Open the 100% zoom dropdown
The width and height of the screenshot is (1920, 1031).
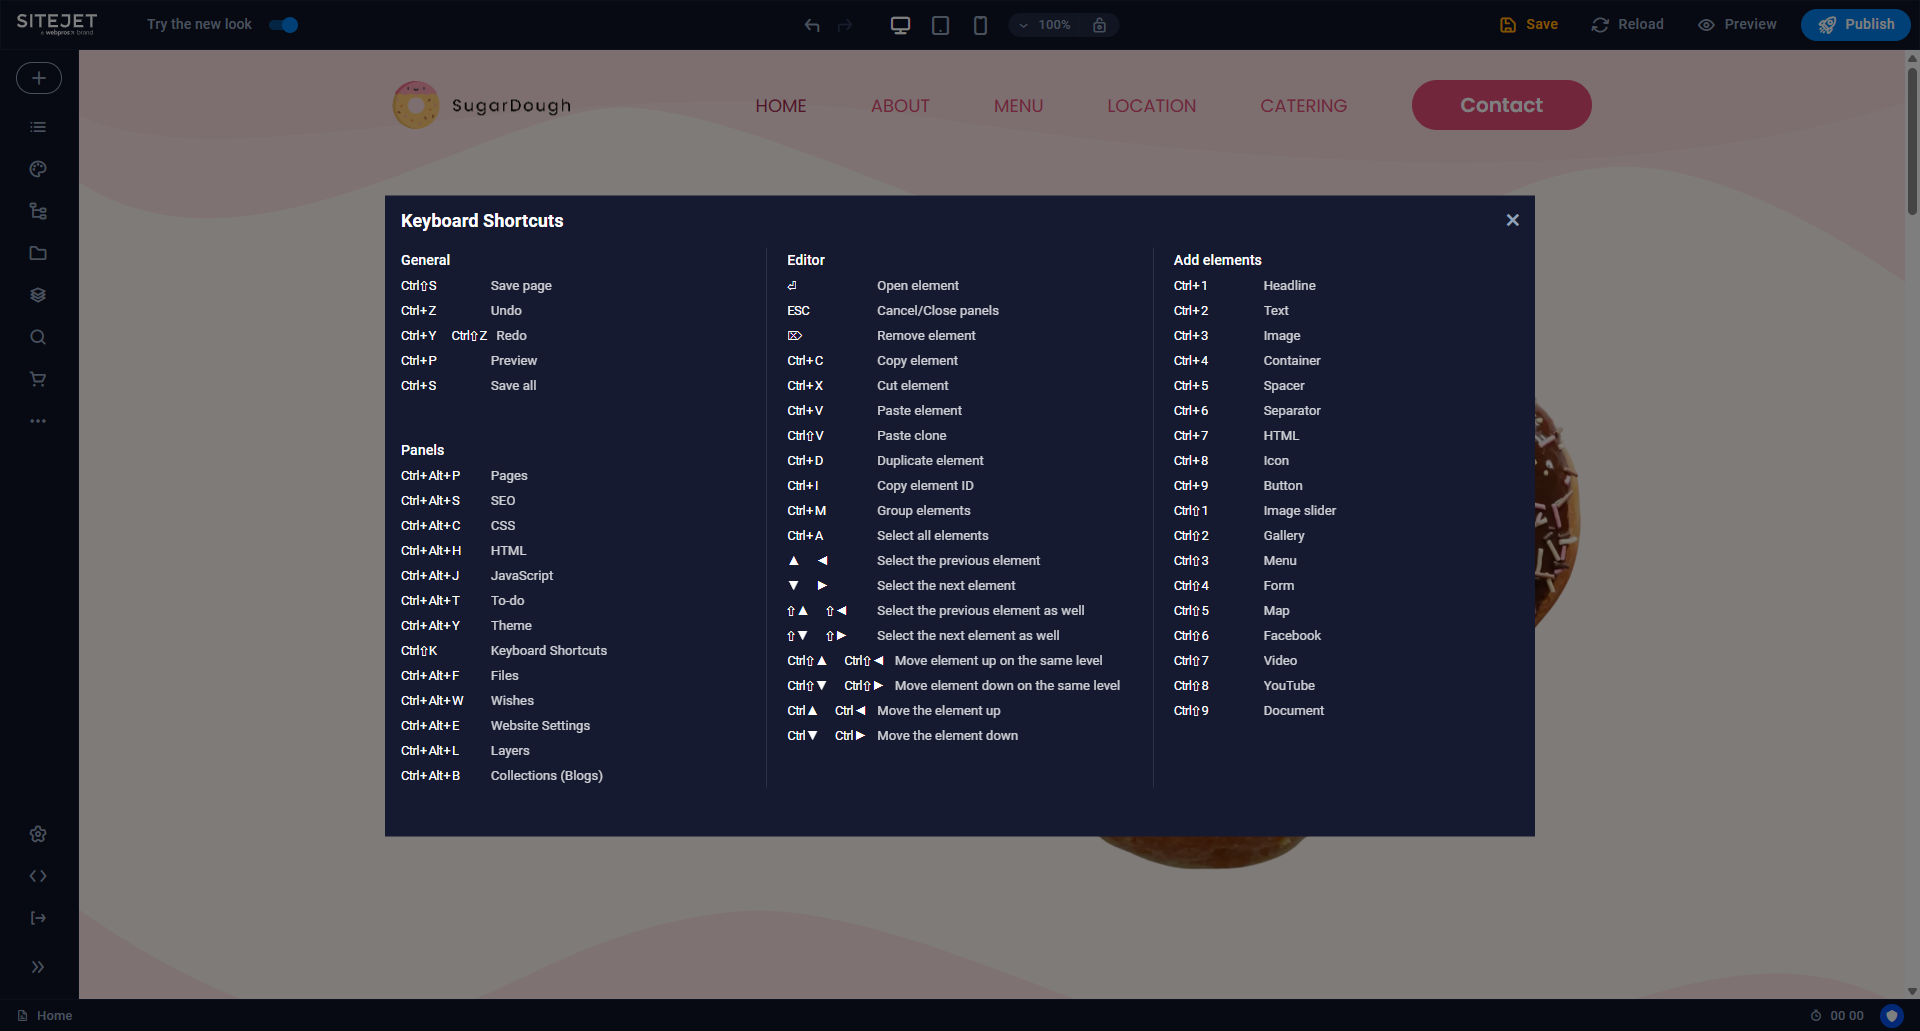(x=1045, y=25)
